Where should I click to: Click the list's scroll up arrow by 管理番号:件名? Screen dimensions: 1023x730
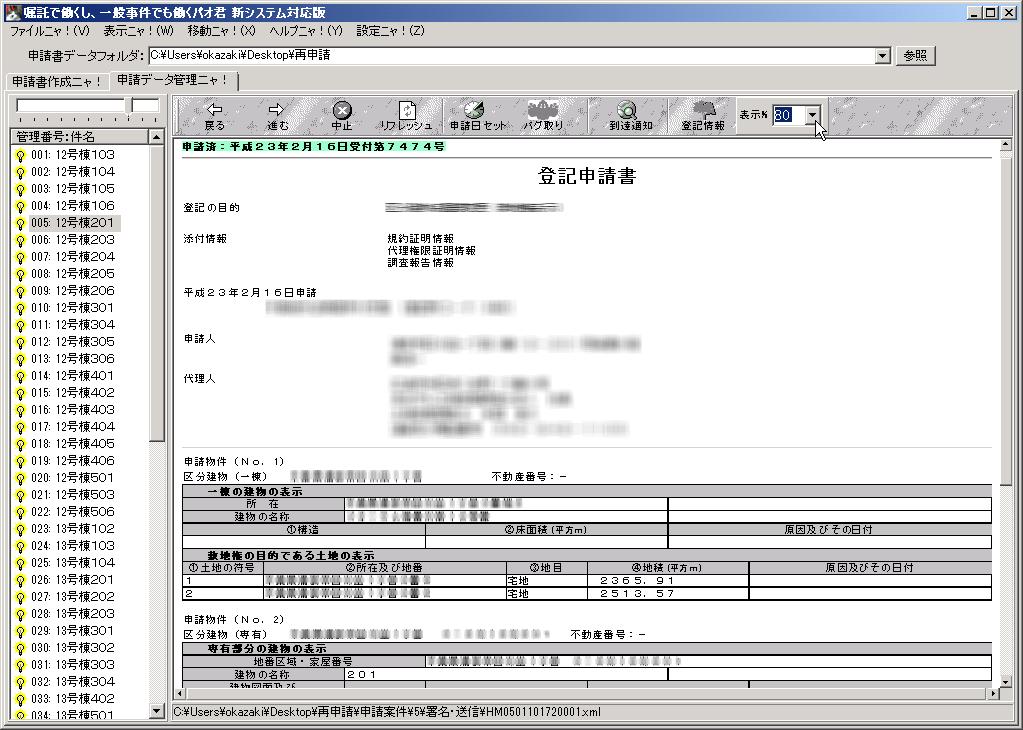tap(156, 136)
